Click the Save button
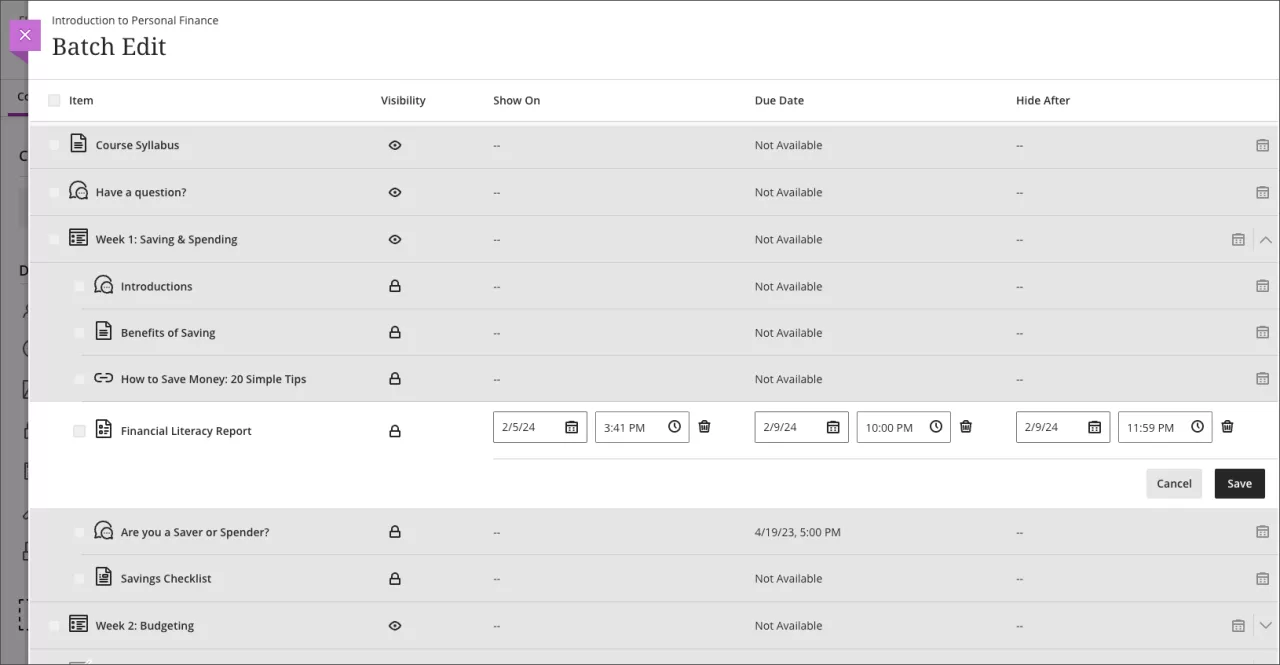The width and height of the screenshot is (1280, 665). point(1239,483)
